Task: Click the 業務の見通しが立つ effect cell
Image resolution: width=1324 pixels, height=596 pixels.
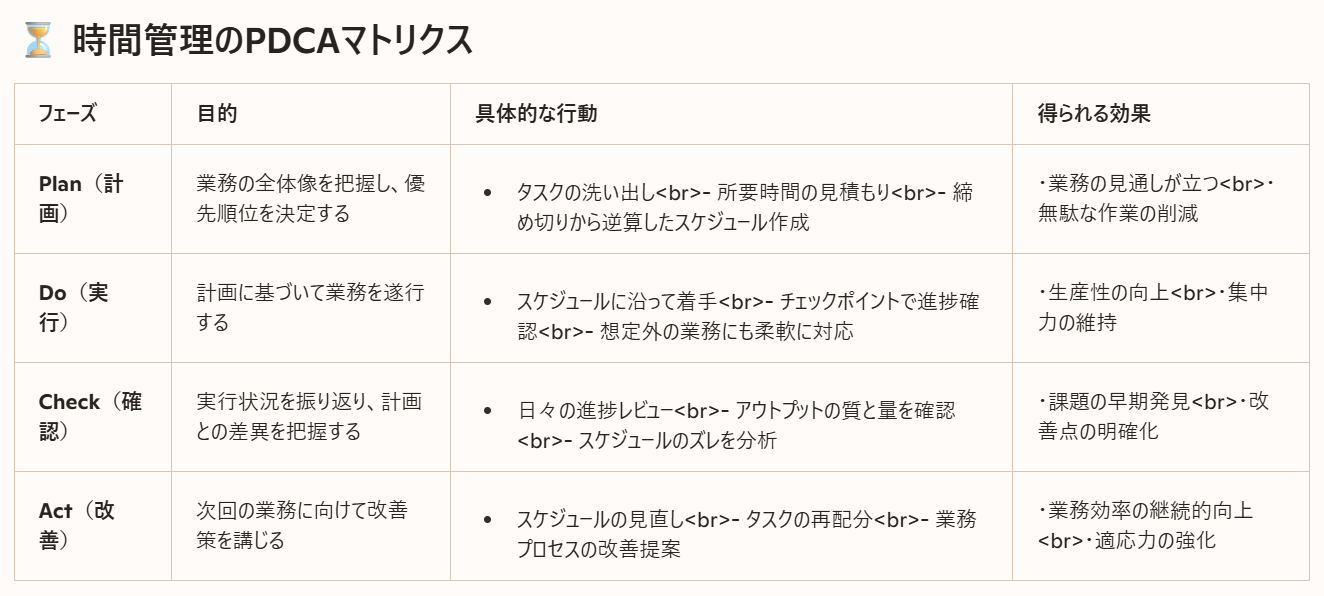Action: (x=1158, y=199)
